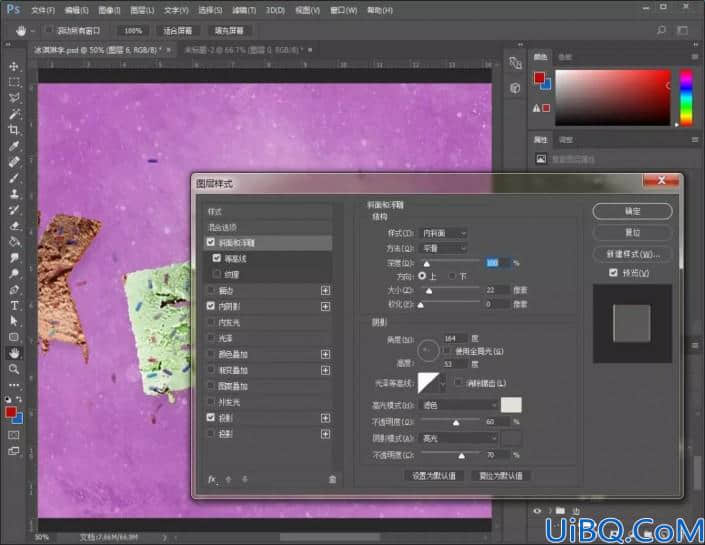This screenshot has width=705, height=545.
Task: Click the plus icon beside 描边
Action: (x=326, y=290)
